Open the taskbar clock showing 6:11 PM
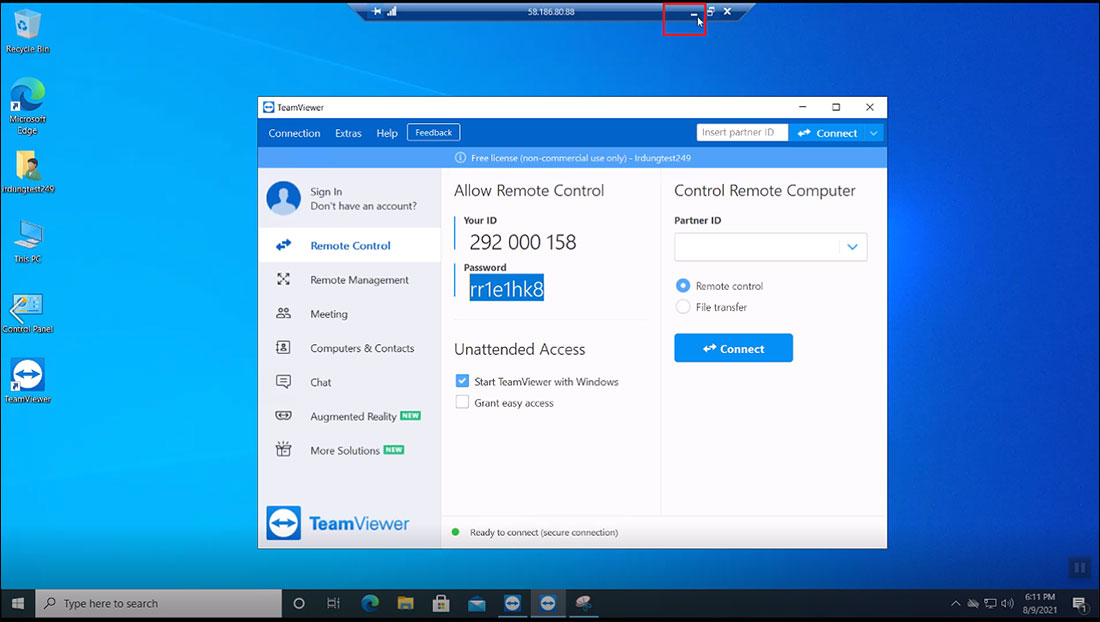1100x622 pixels. 1040,603
